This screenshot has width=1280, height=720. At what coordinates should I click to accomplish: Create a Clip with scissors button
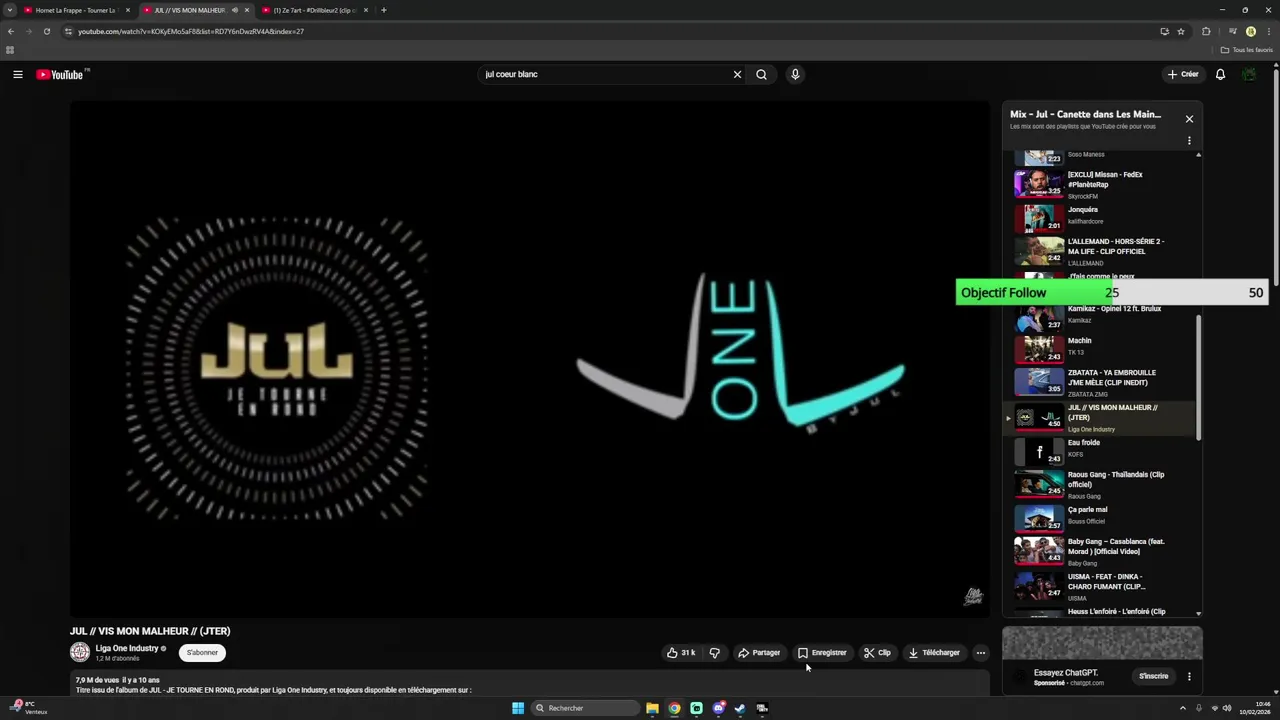877,653
